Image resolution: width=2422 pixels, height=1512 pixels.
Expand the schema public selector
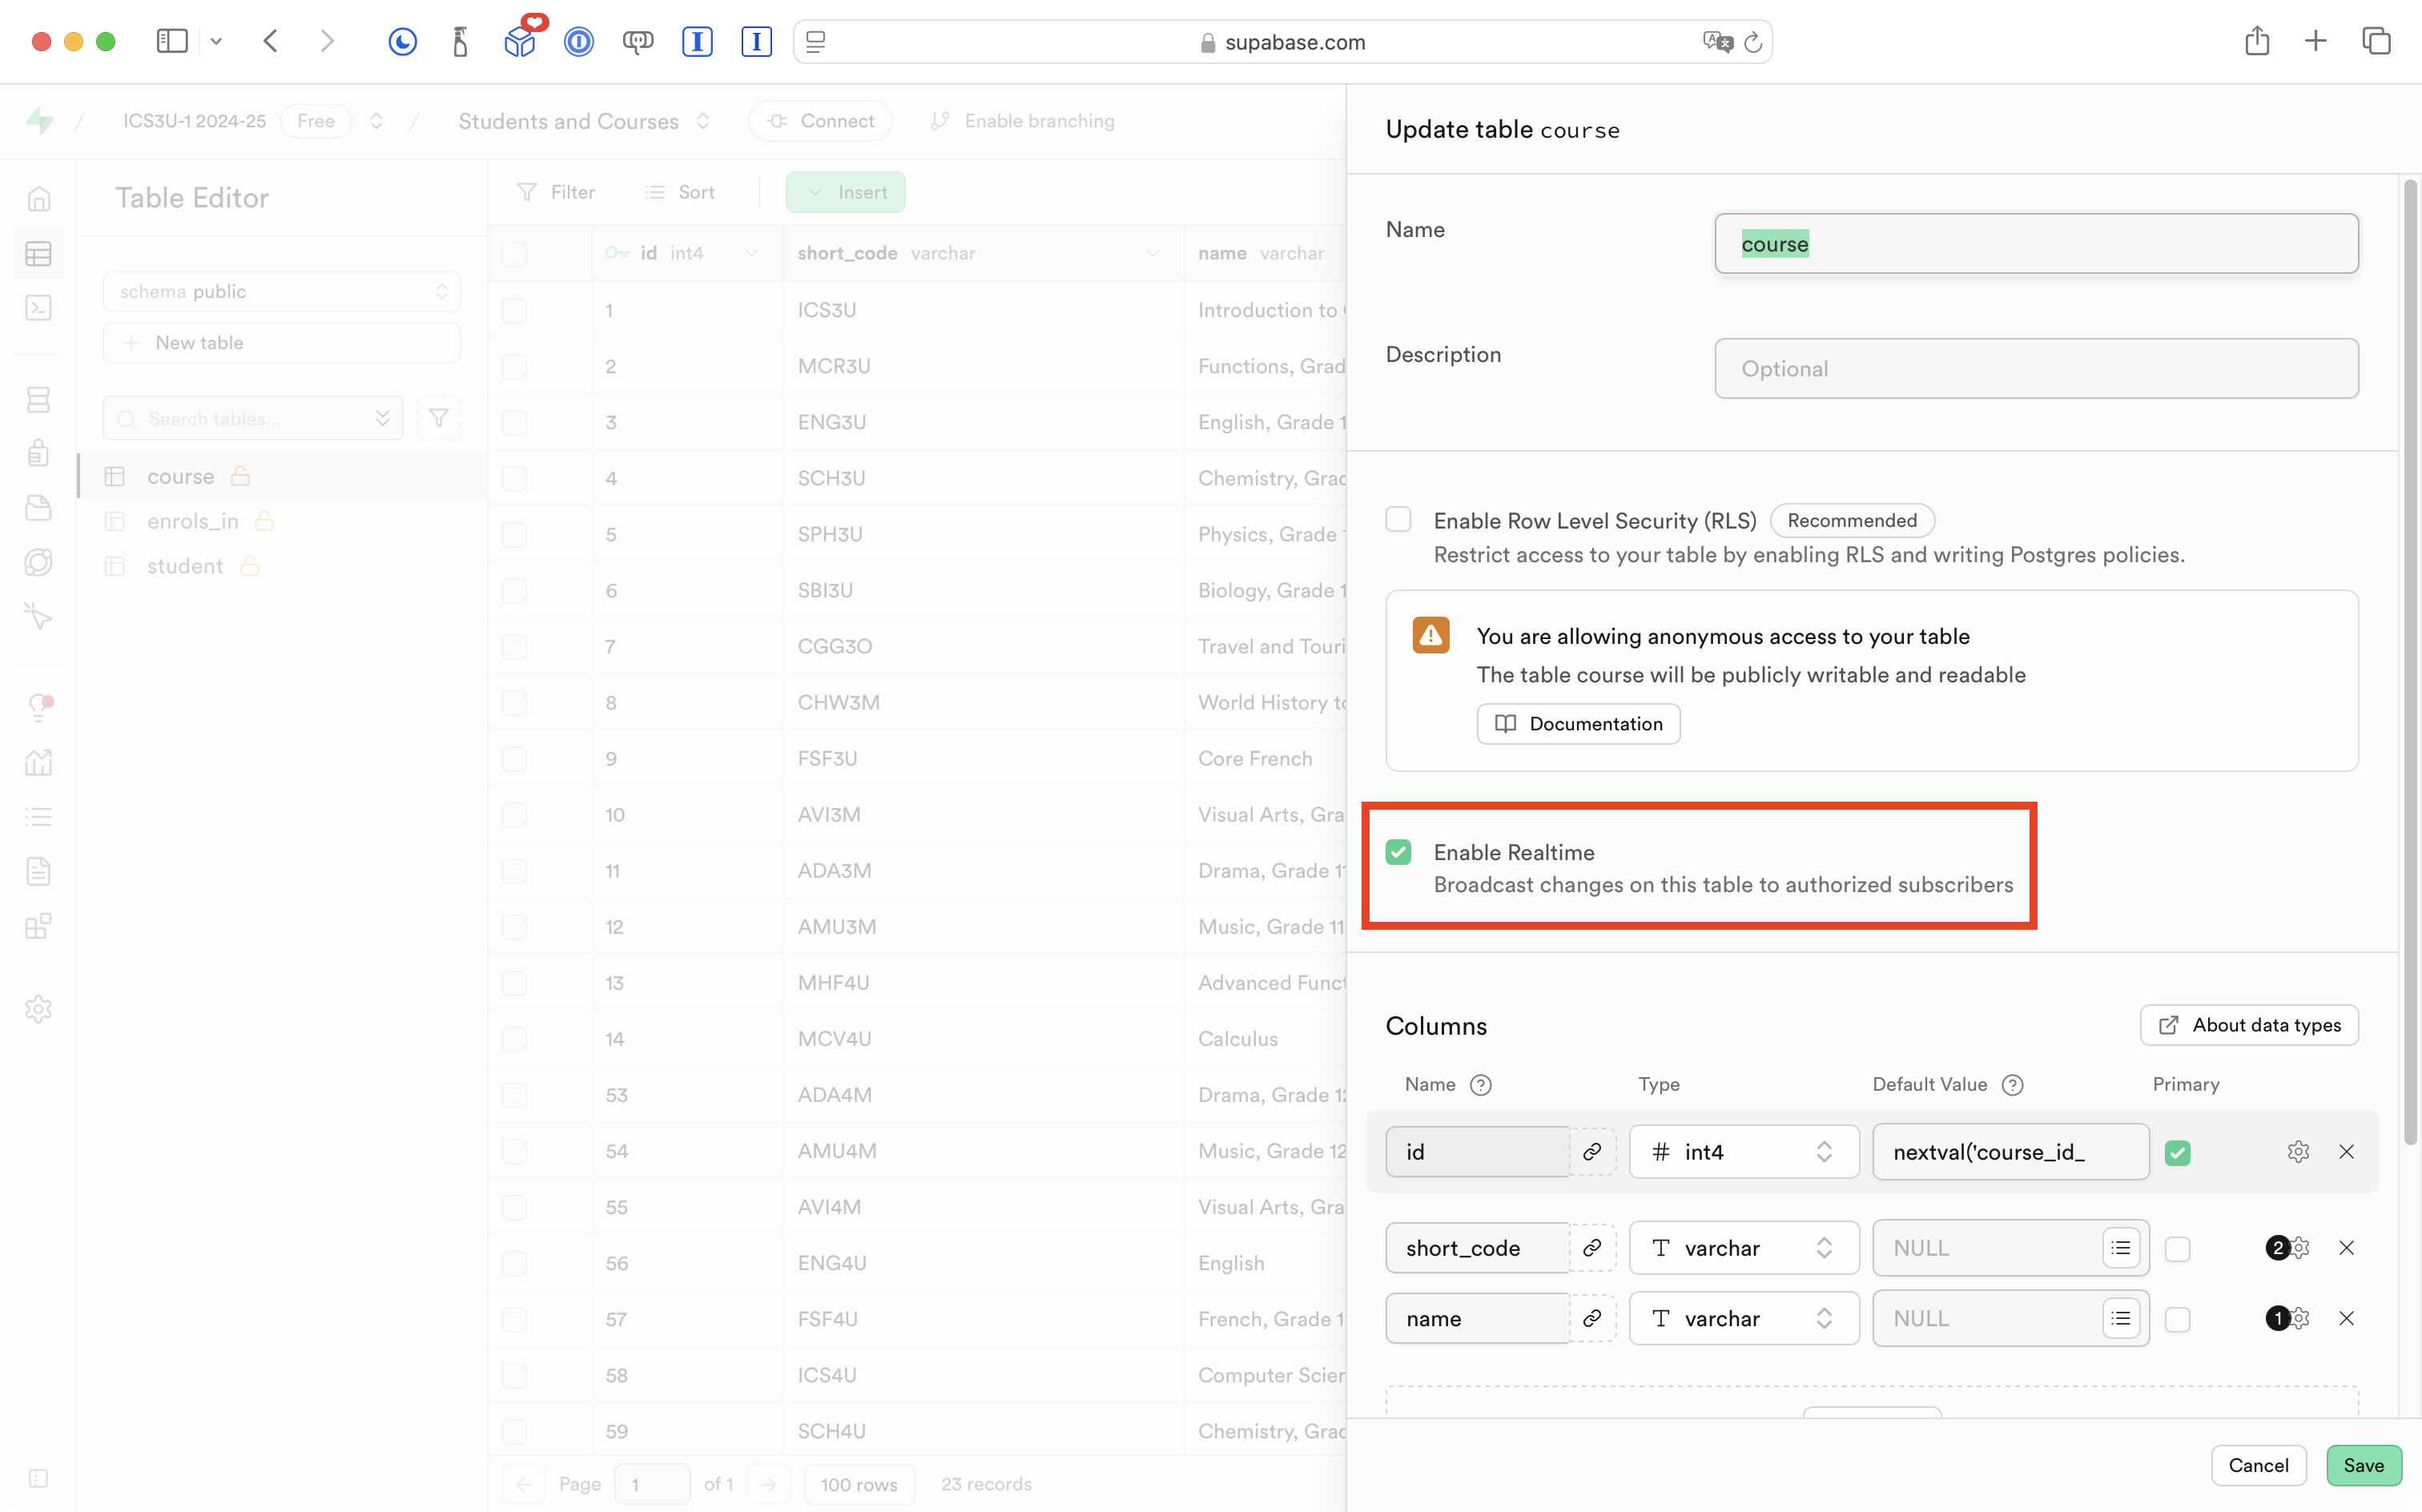(281, 292)
